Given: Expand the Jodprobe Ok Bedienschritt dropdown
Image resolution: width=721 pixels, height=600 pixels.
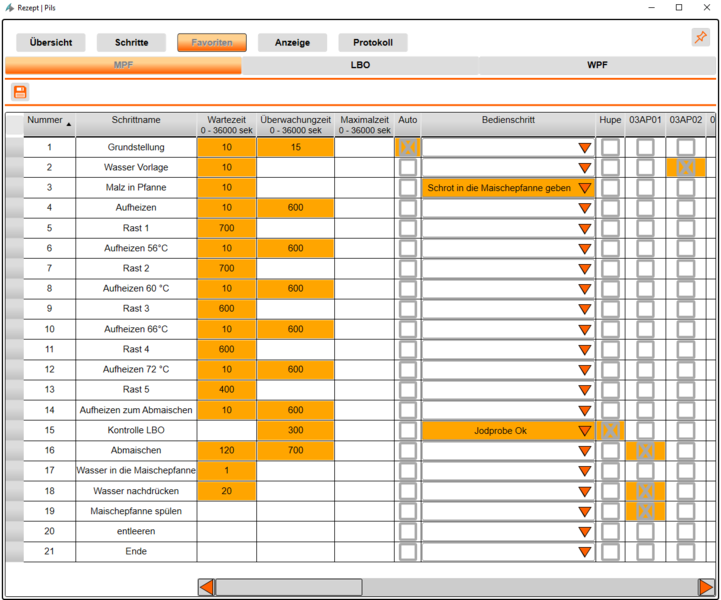Looking at the screenshot, I should pos(585,431).
